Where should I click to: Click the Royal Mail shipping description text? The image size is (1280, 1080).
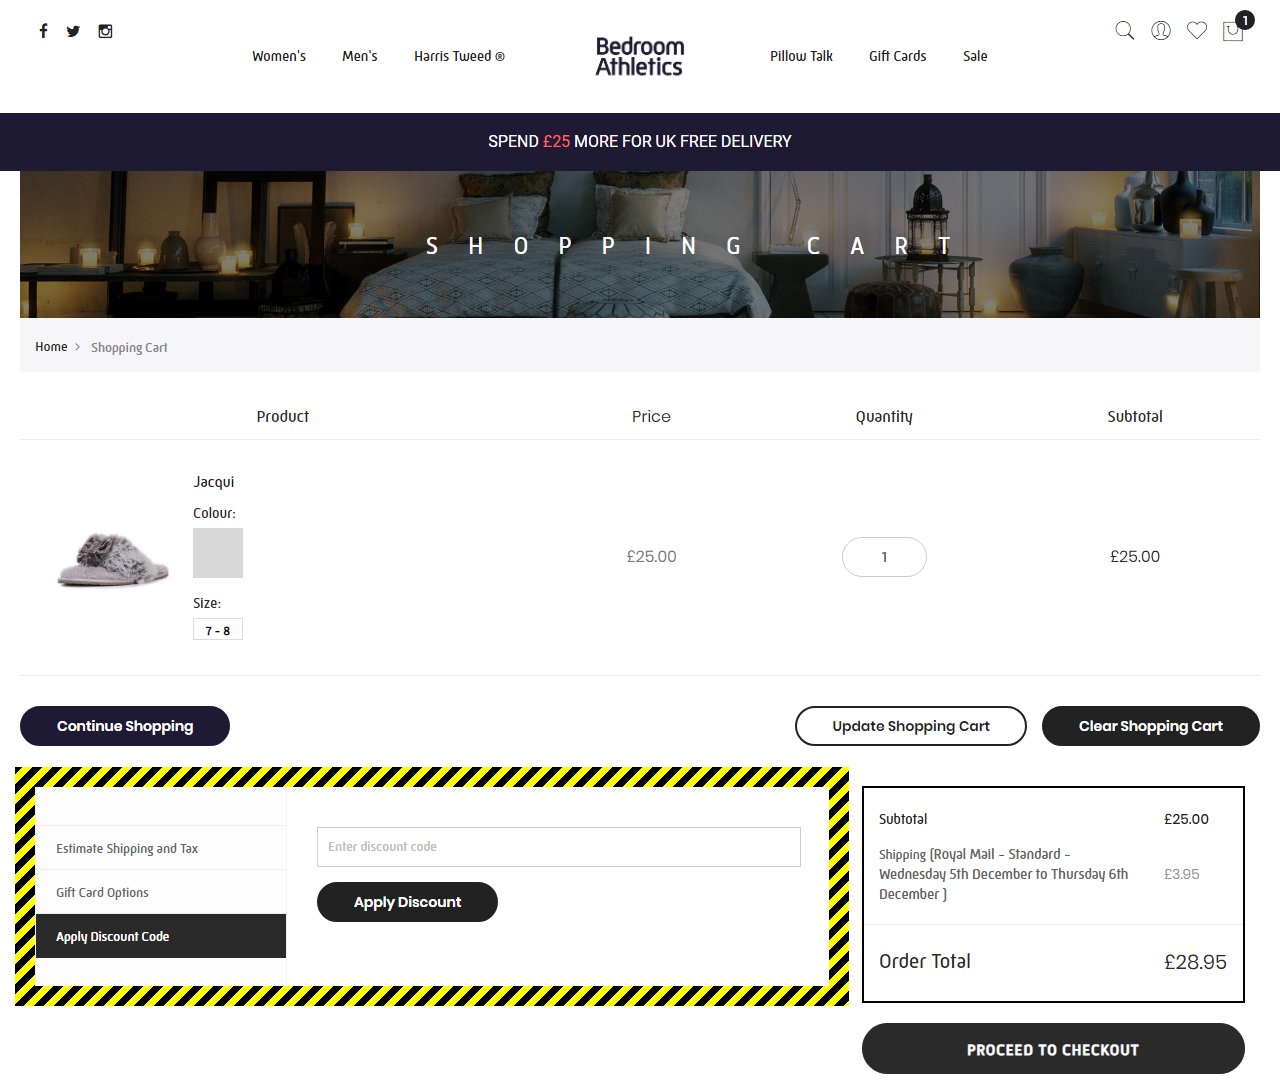pos(1004,874)
